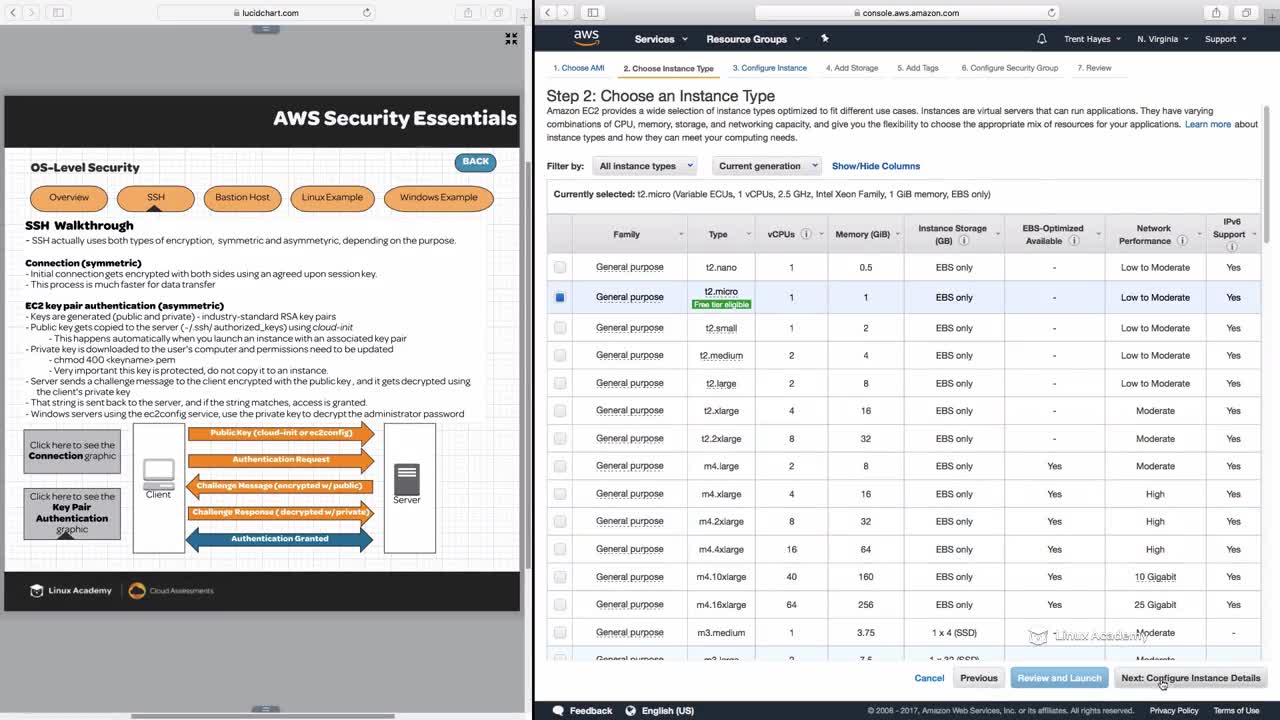This screenshot has height=720, width=1280.
Task: Go forward in the lucidchart.com Safari window
Action: 30,13
